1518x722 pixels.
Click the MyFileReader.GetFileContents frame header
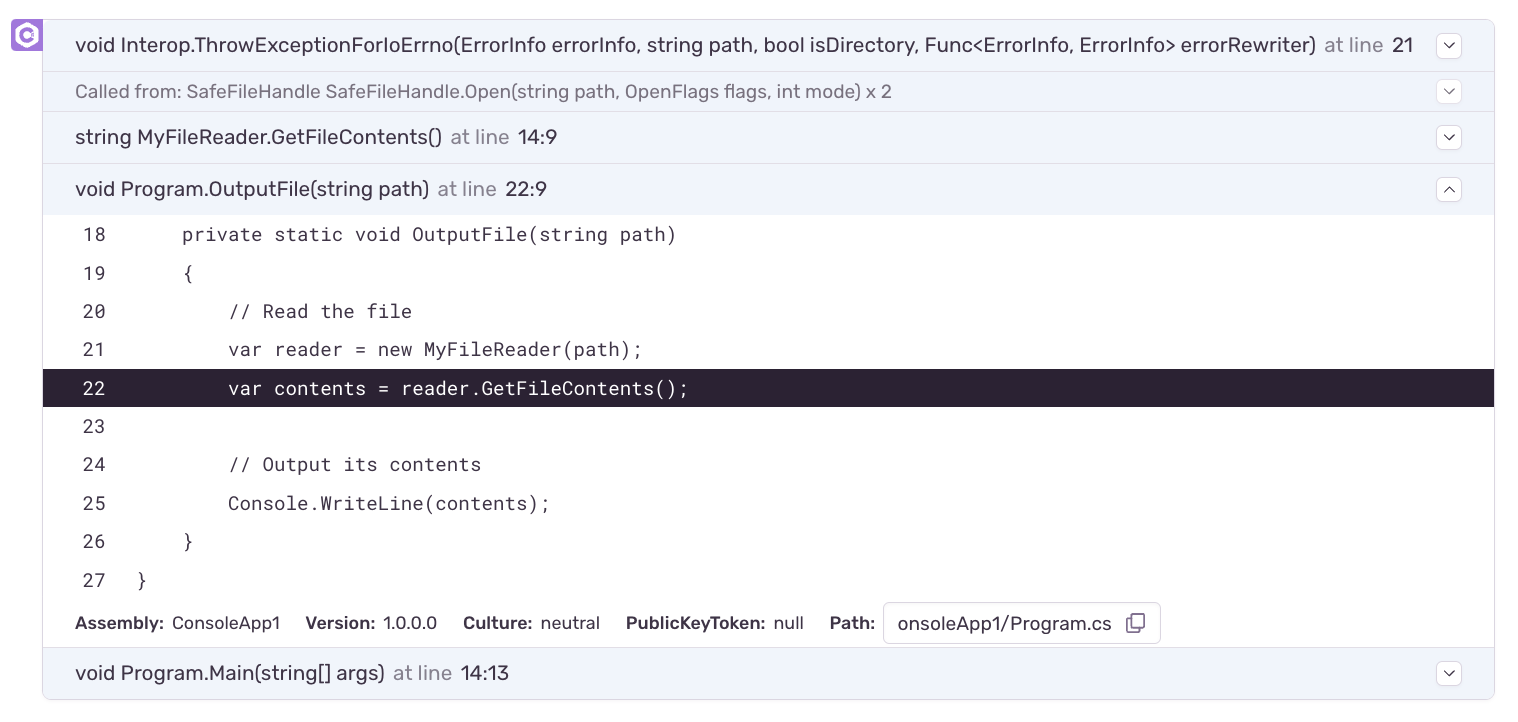pyautogui.click(x=258, y=137)
